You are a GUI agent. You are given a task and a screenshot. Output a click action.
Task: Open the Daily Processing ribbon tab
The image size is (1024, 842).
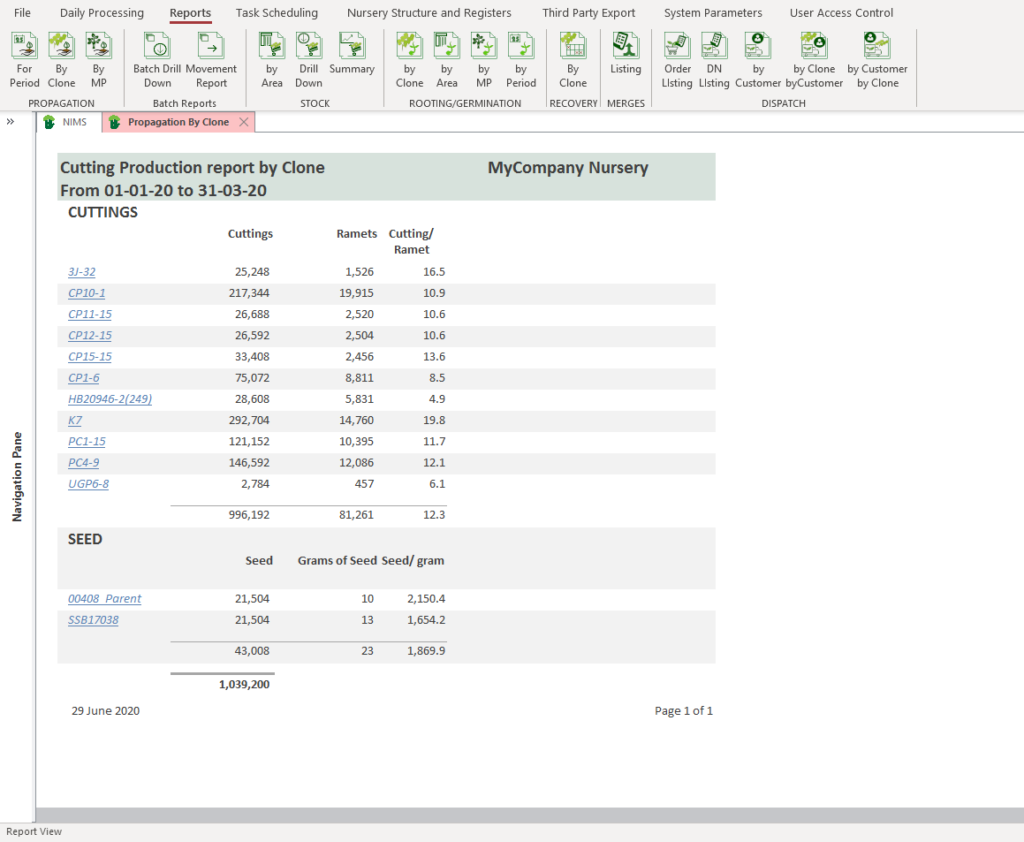[x=102, y=13]
